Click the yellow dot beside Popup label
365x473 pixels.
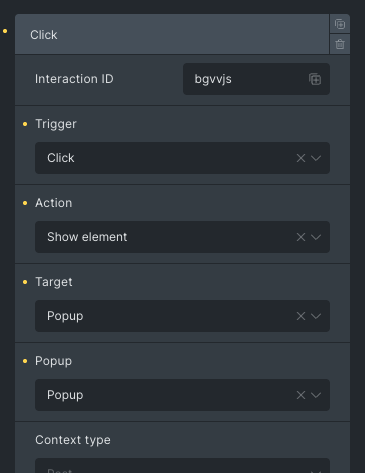coord(25,361)
